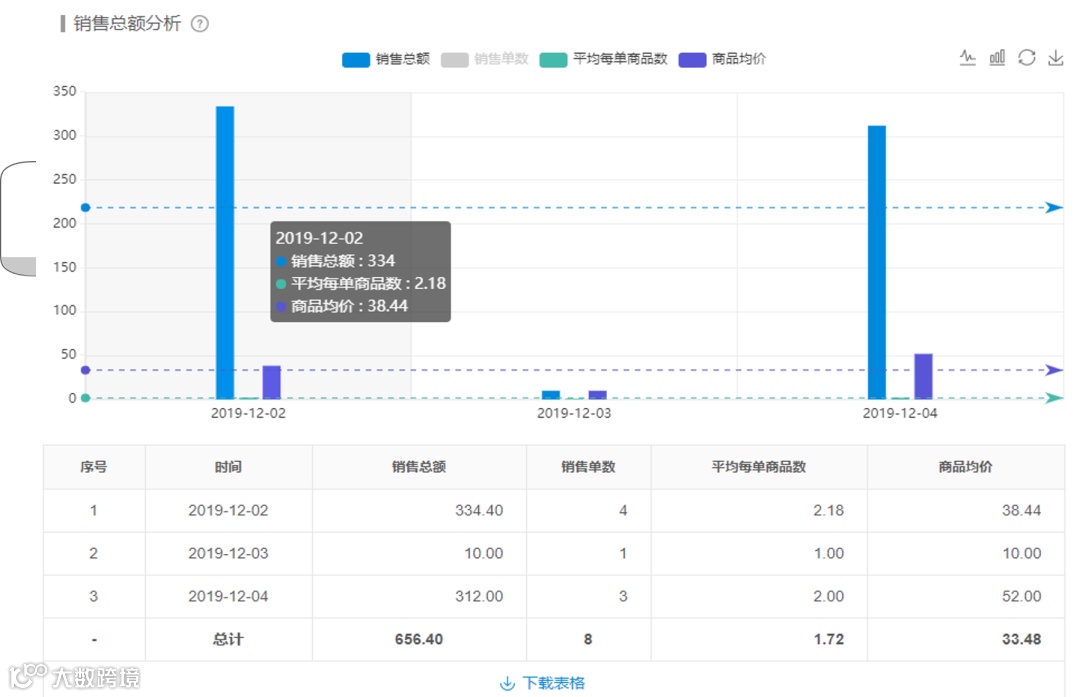This screenshot has width=1080, height=697.
Task: Select the 33.48 total average price cell
Action: click(965, 639)
